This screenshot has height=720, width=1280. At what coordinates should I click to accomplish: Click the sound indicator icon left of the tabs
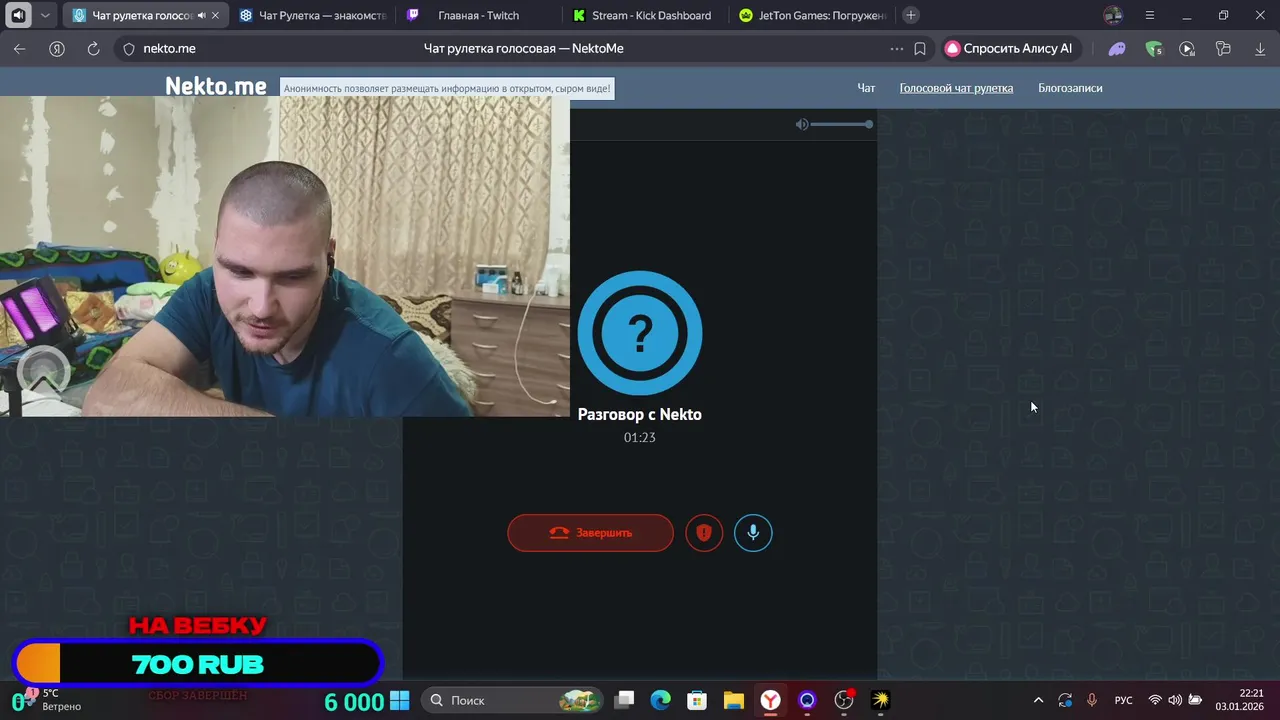pyautogui.click(x=18, y=15)
